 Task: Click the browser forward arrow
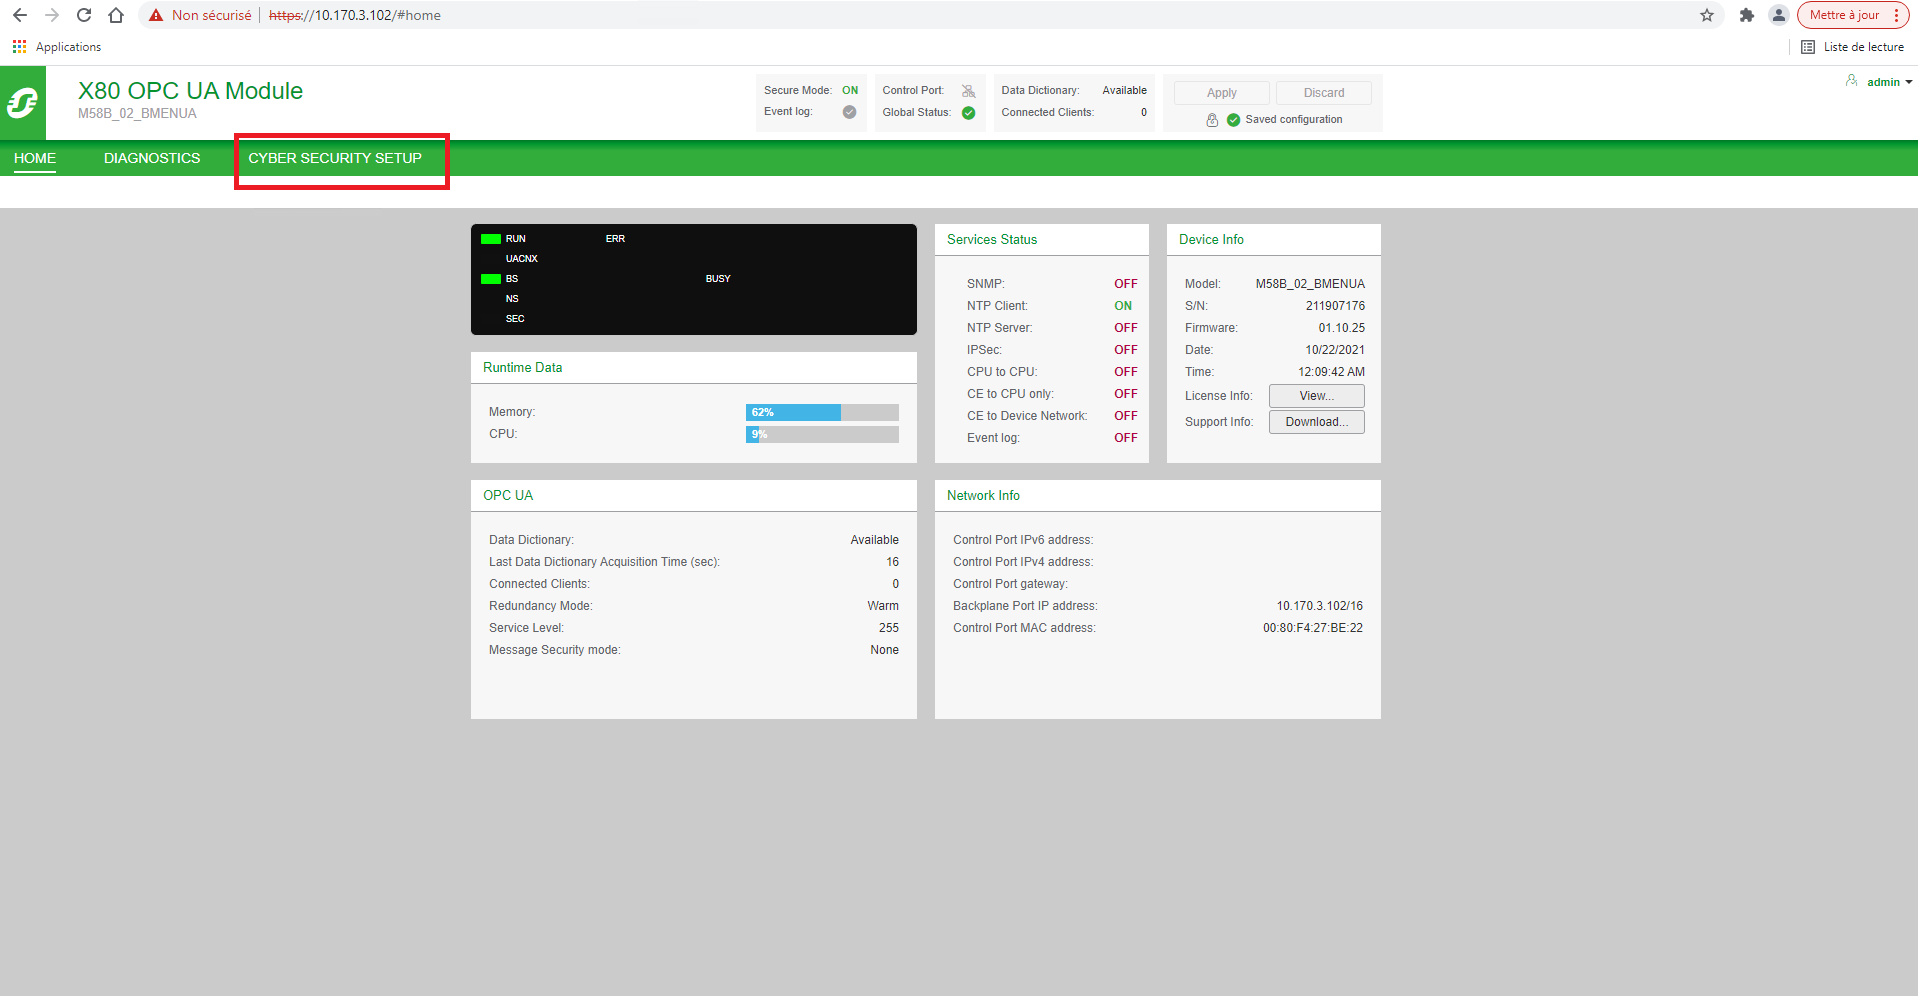[52, 15]
